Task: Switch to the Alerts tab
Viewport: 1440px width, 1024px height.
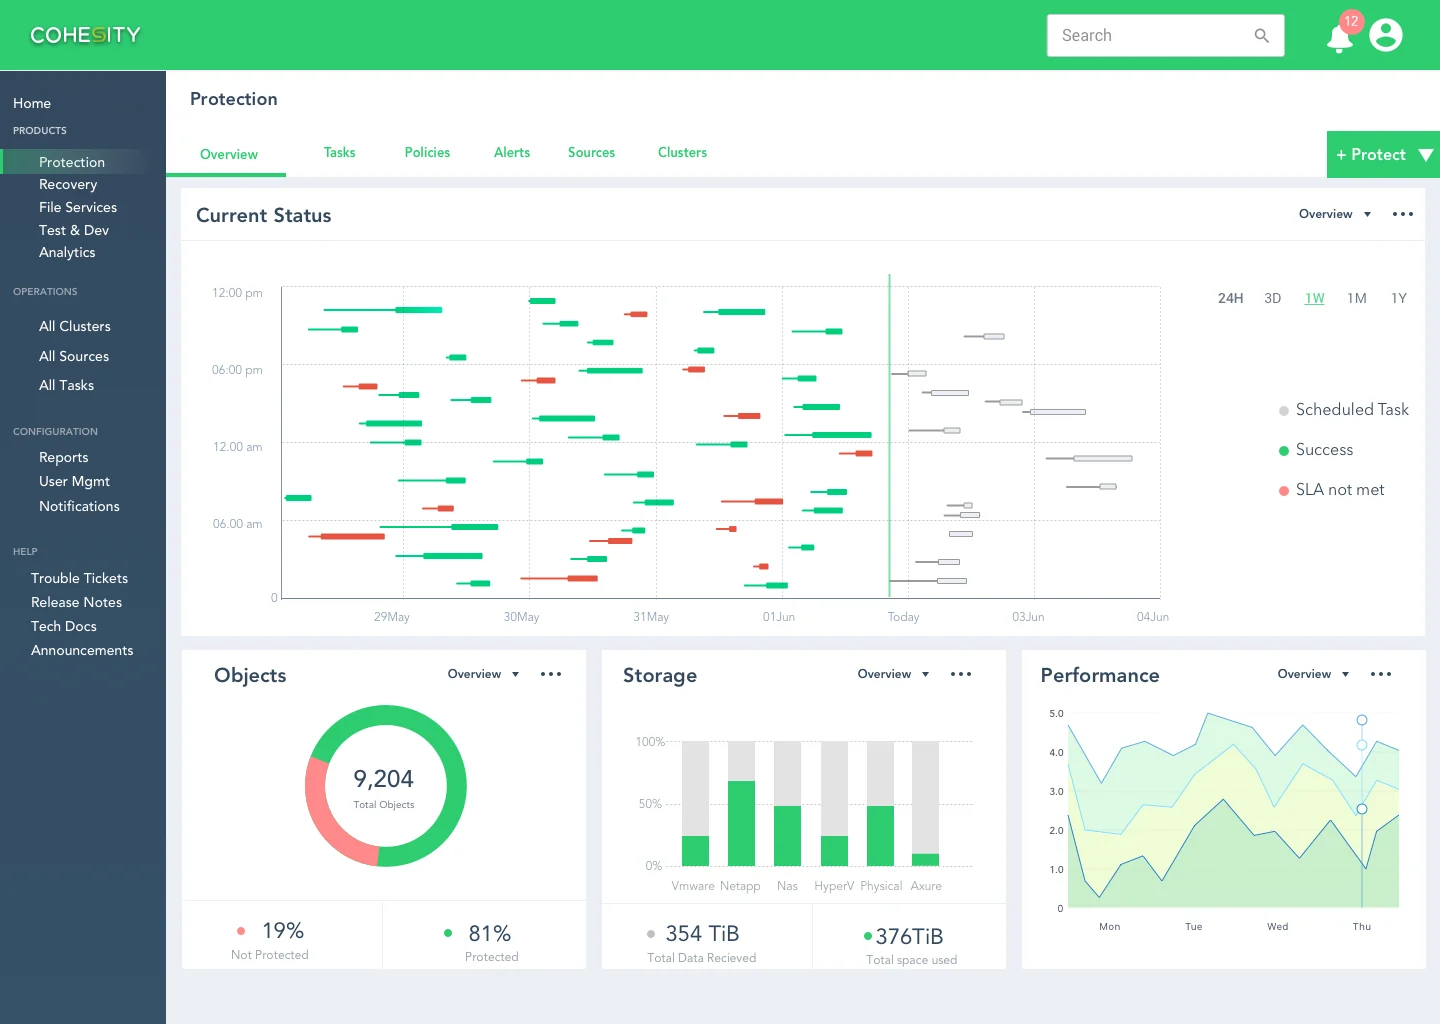Action: pyautogui.click(x=512, y=152)
